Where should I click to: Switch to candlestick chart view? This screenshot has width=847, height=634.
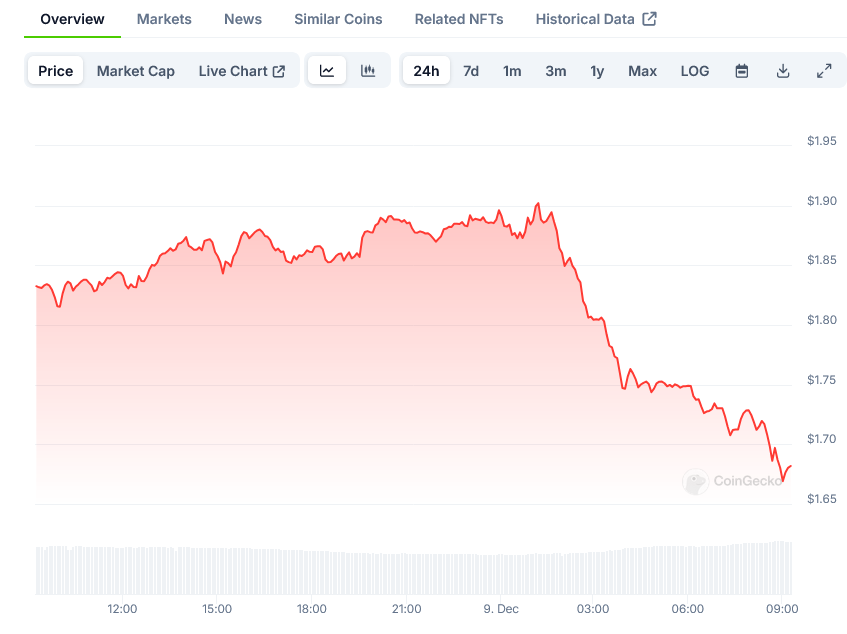tap(368, 71)
